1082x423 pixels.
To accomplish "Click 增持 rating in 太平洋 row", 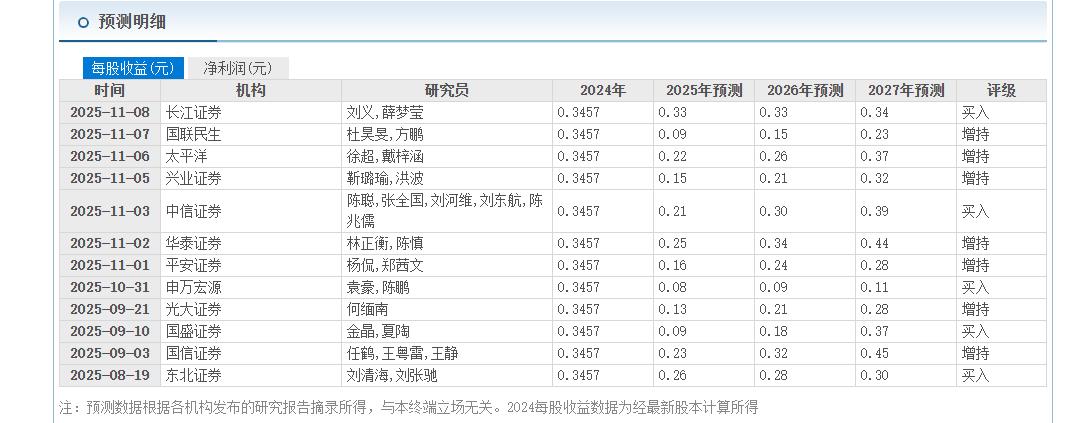I will 975,157.
